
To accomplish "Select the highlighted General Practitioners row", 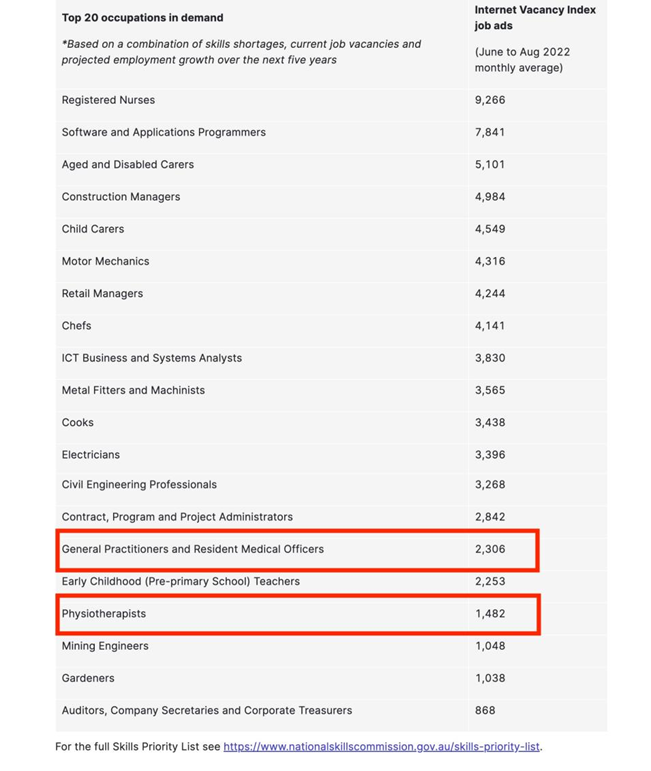I will point(297,550).
